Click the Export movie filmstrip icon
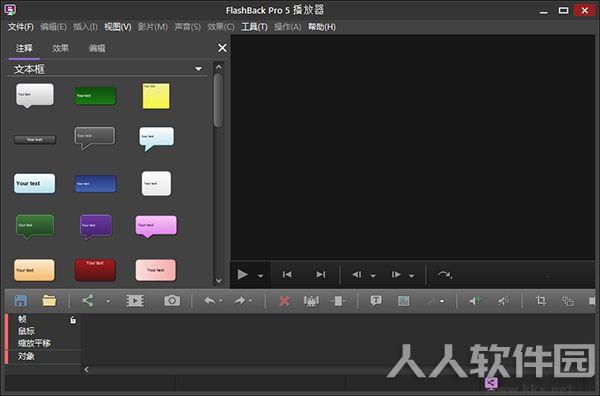This screenshot has width=600, height=396. click(135, 301)
